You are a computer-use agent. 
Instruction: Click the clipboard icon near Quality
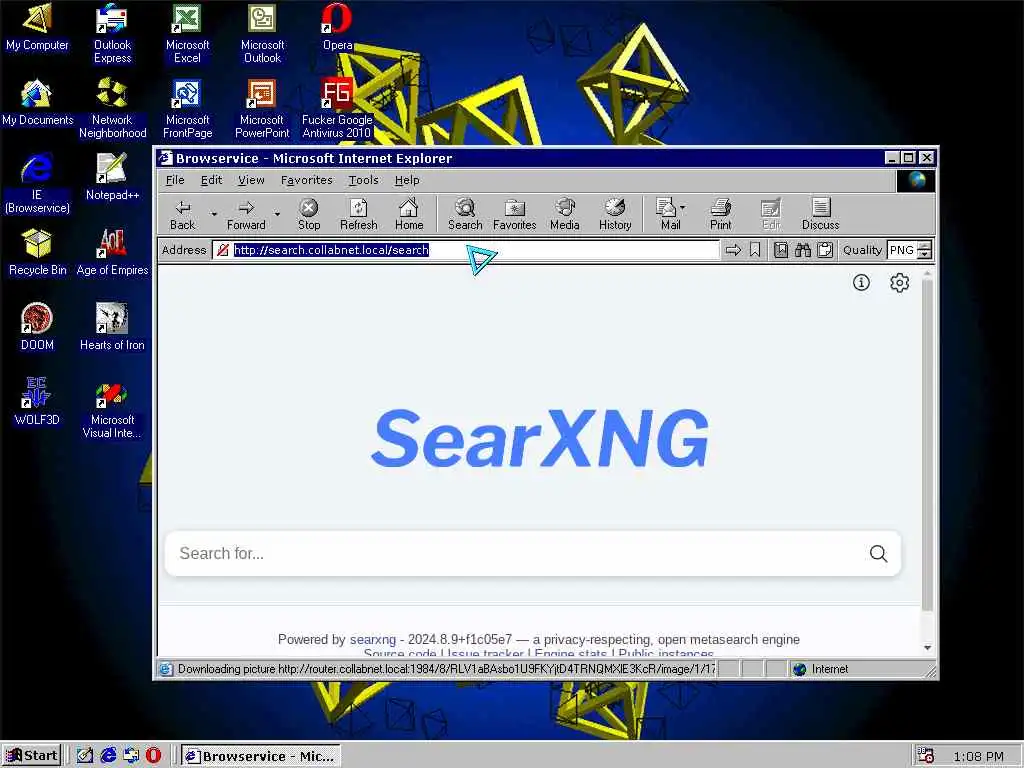click(825, 250)
